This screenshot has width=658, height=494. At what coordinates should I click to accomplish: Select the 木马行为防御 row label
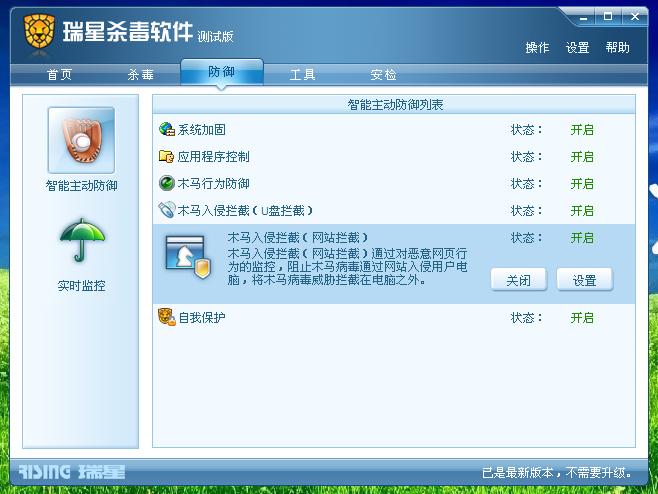tap(213, 183)
